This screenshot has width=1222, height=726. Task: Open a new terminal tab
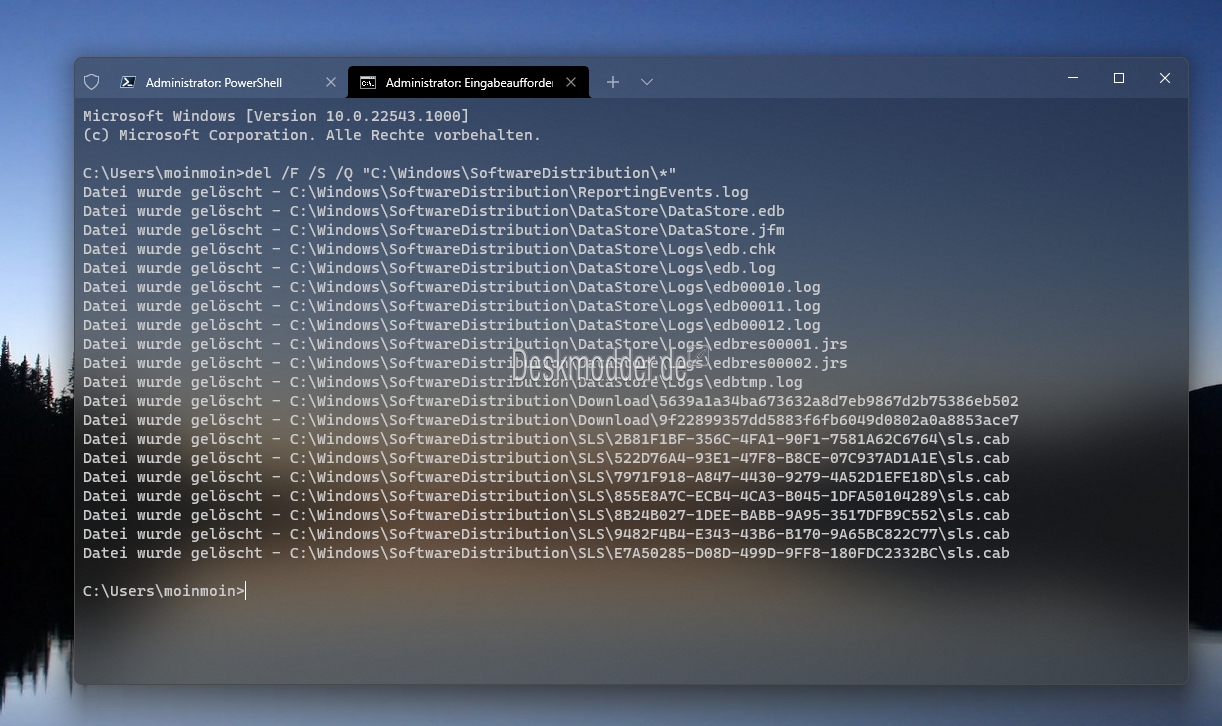613,82
